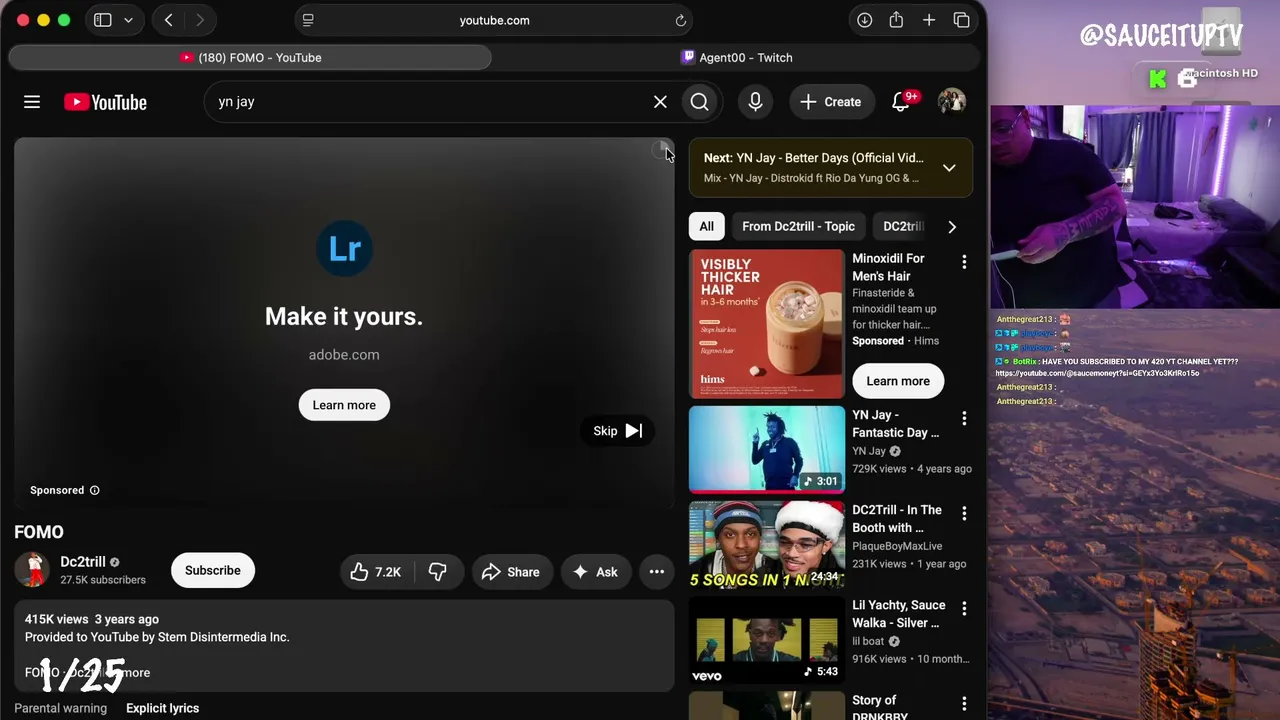1280x720 pixels.
Task: Open Sponsored ad info icon
Action: [x=95, y=490]
